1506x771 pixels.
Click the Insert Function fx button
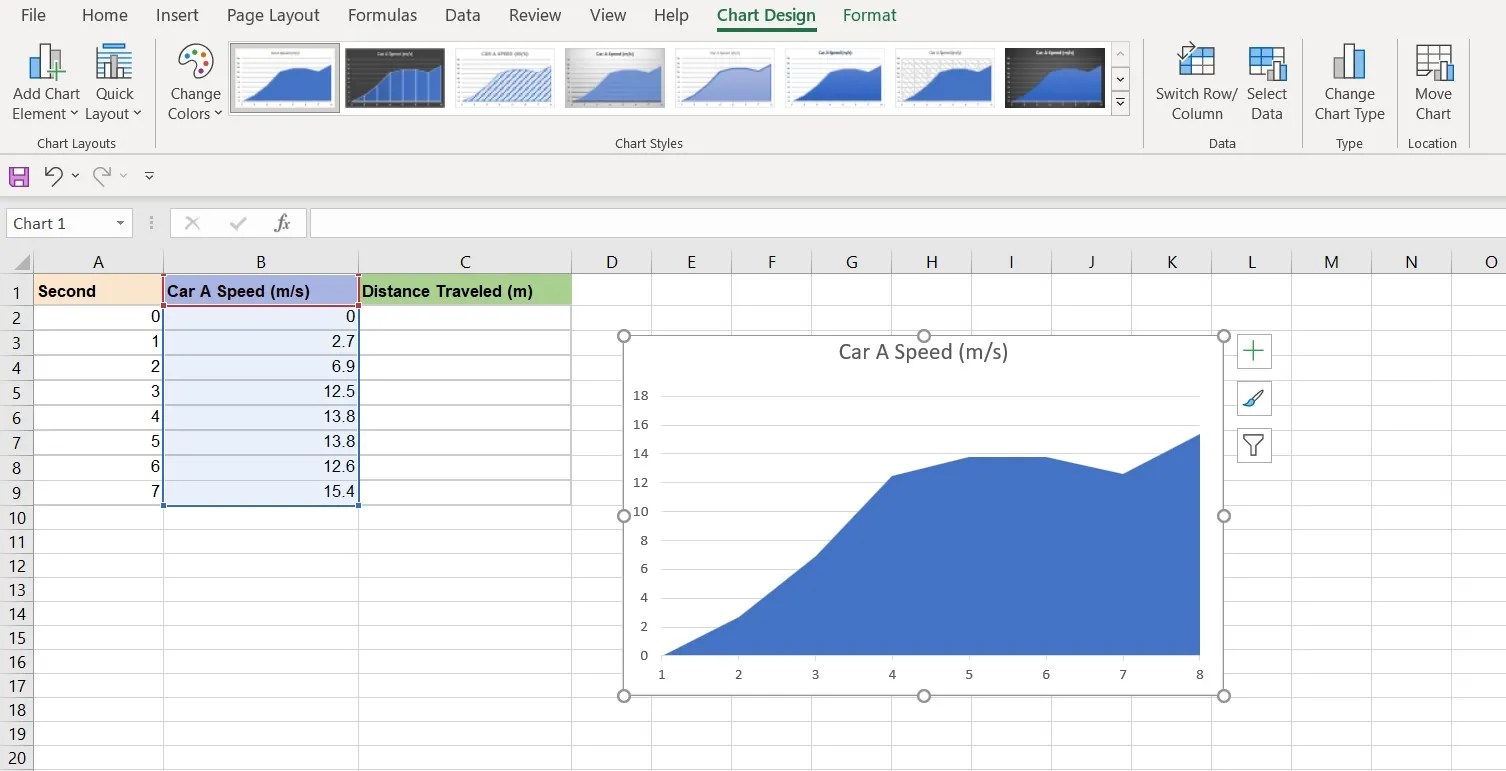(281, 223)
